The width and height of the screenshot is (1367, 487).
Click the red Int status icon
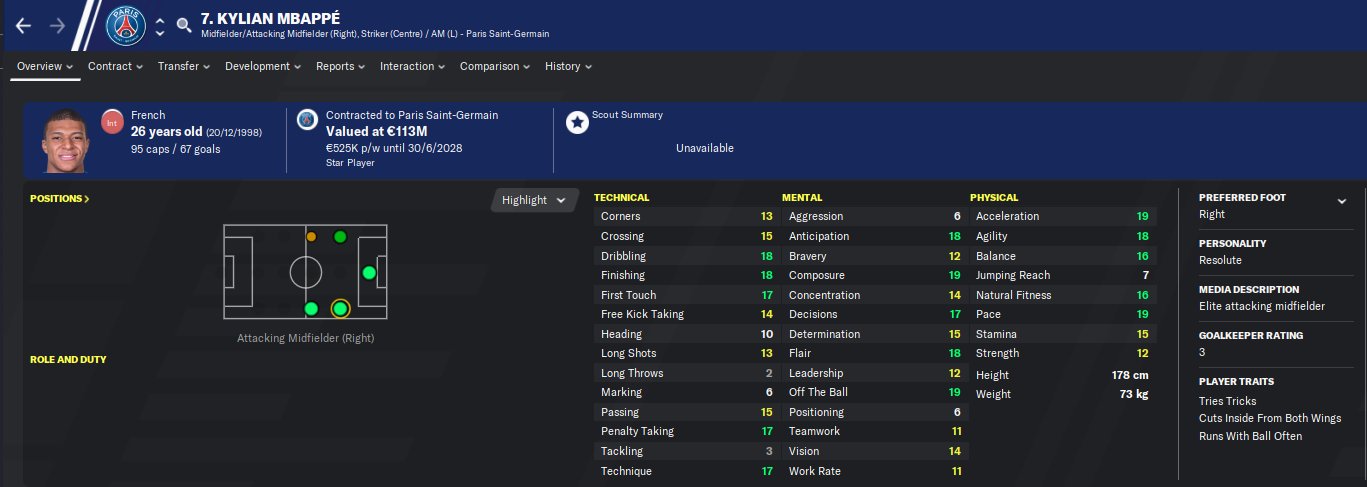pos(112,123)
